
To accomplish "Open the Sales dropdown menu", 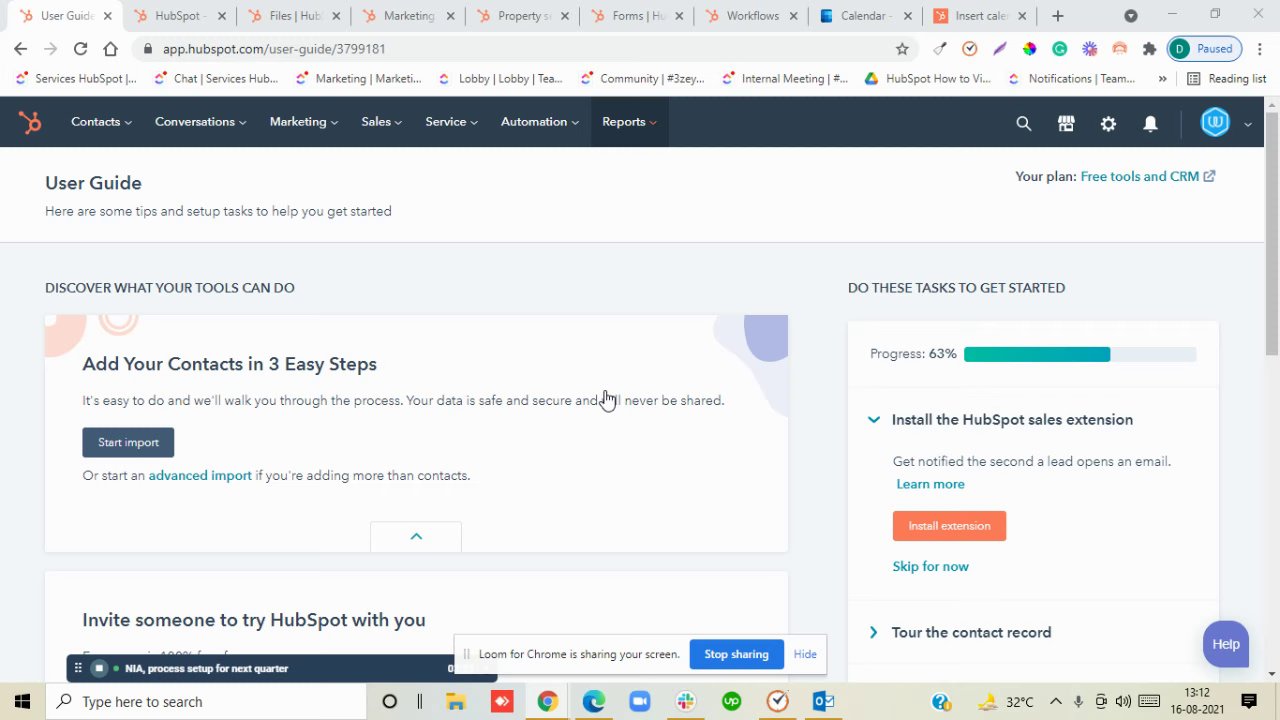I will [x=381, y=122].
